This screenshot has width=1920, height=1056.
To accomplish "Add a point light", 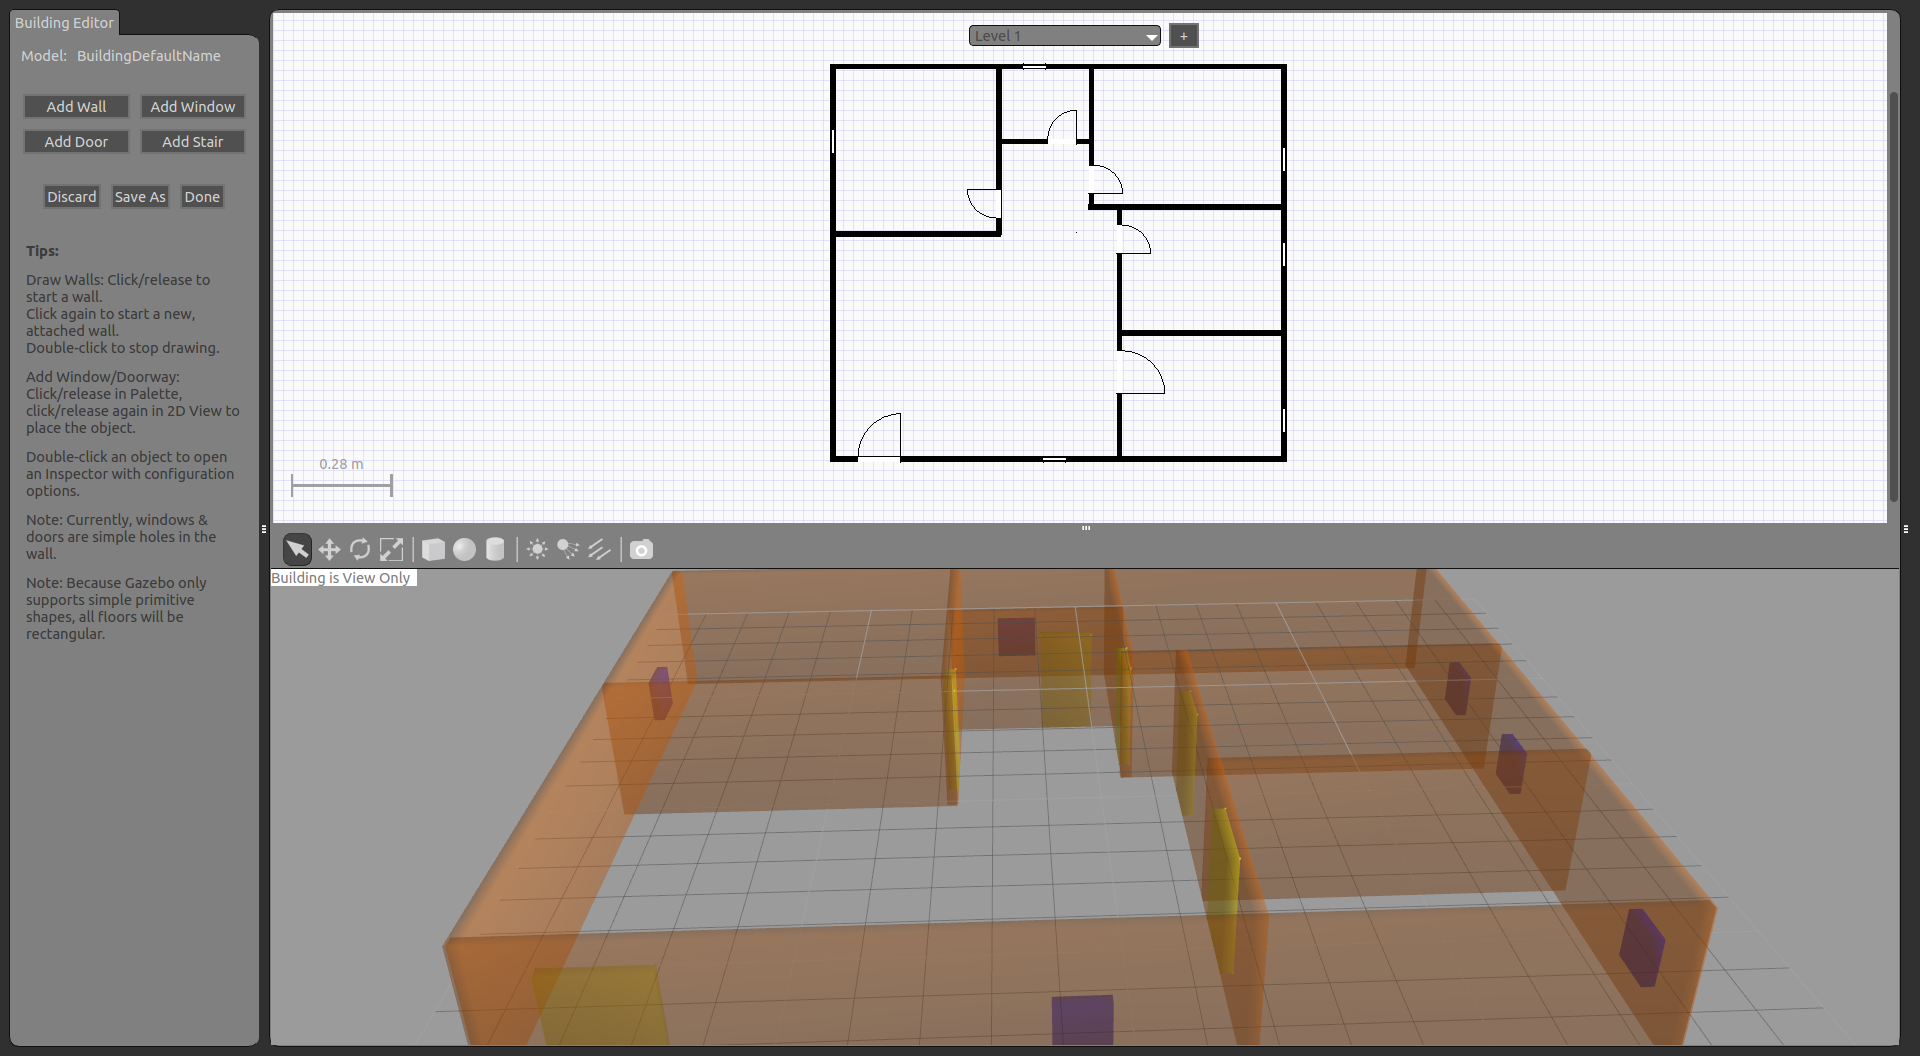I will pos(537,549).
